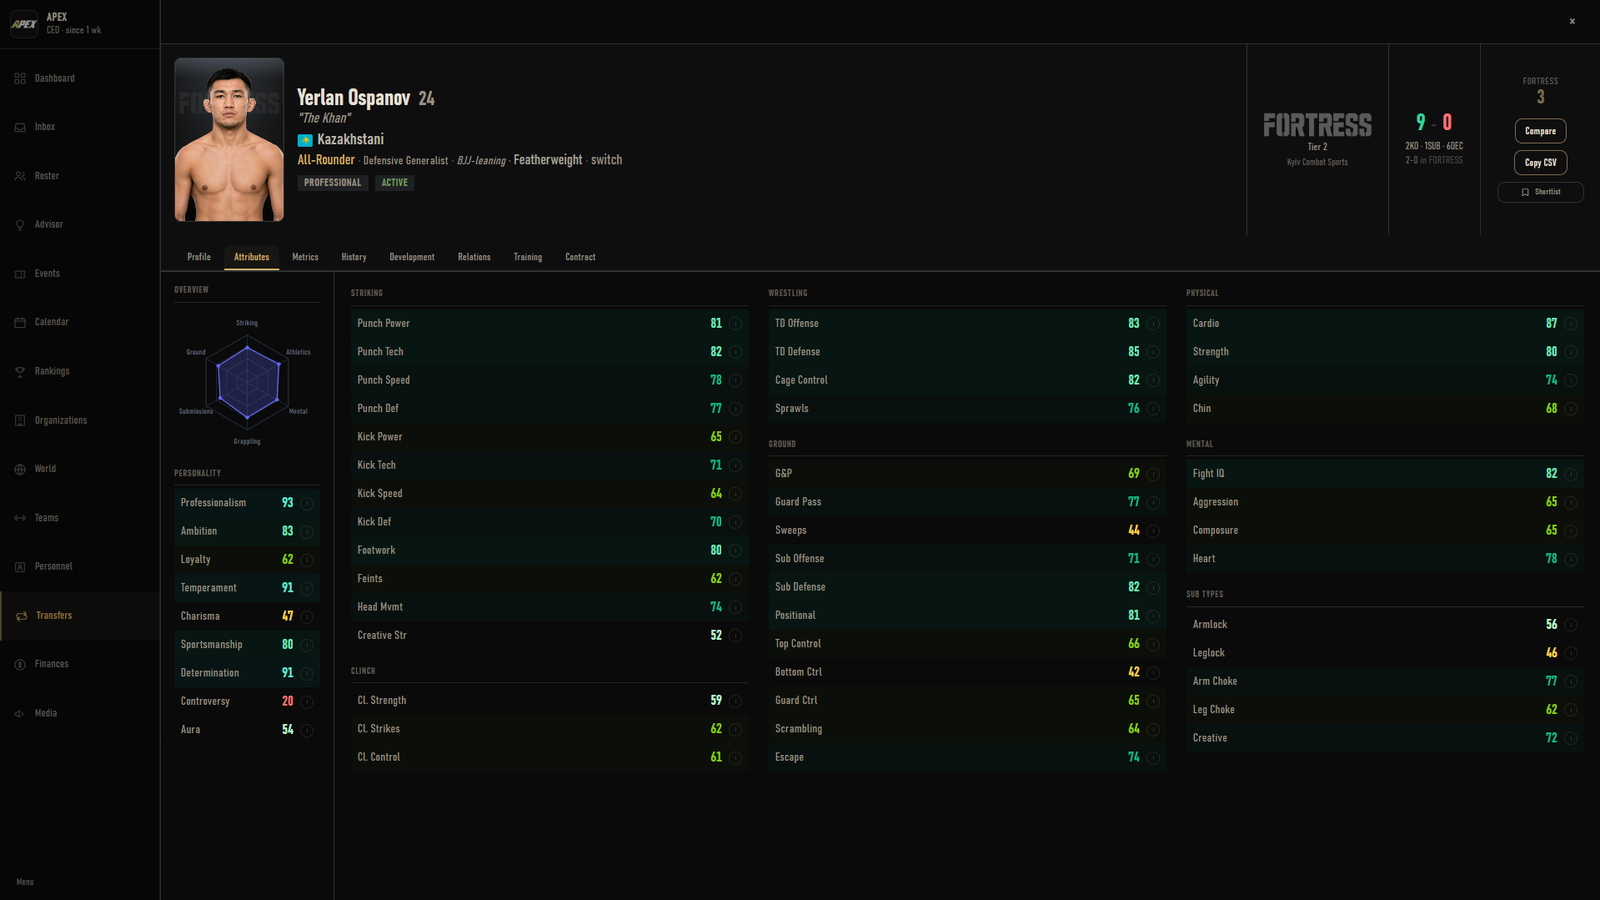Click the Featherweight weight class text
The width and height of the screenshot is (1600, 900).
pyautogui.click(x=548, y=160)
